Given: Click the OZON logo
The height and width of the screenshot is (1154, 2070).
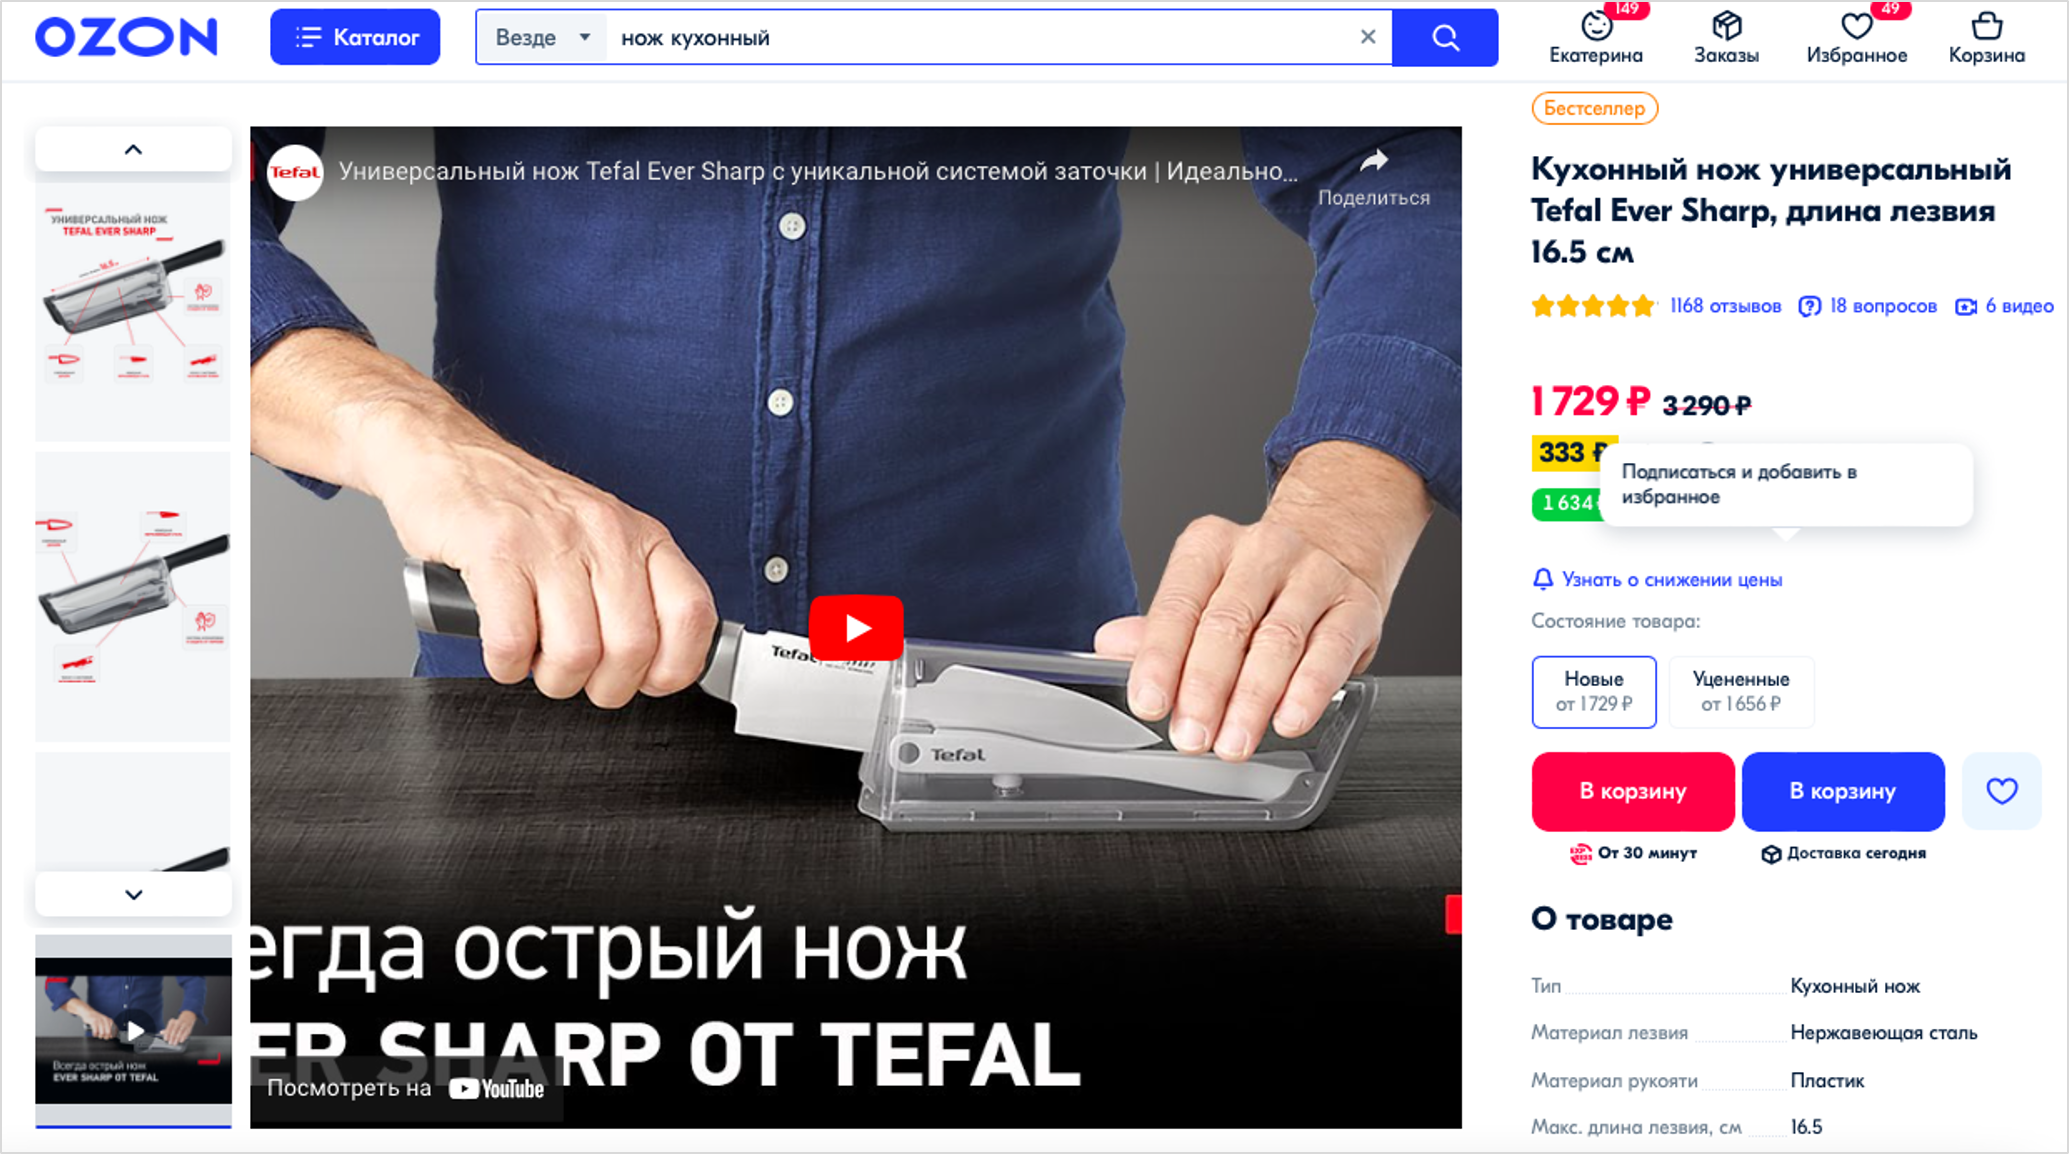Looking at the screenshot, I should (x=126, y=37).
